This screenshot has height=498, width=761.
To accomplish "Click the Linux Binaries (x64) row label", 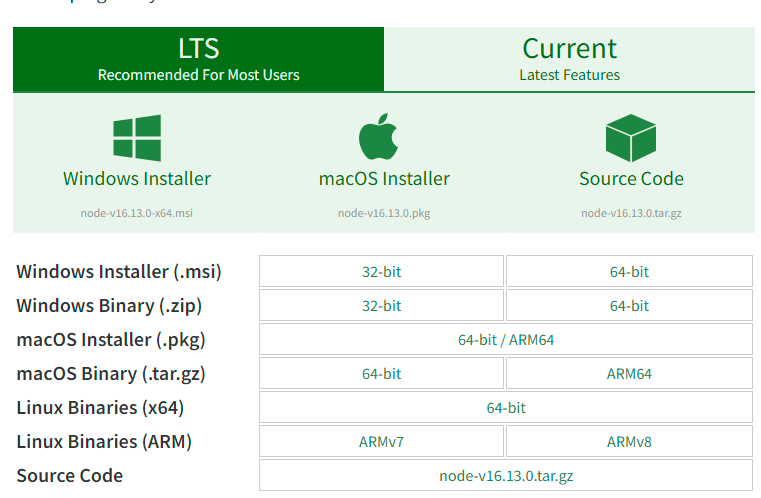I will pos(100,407).
